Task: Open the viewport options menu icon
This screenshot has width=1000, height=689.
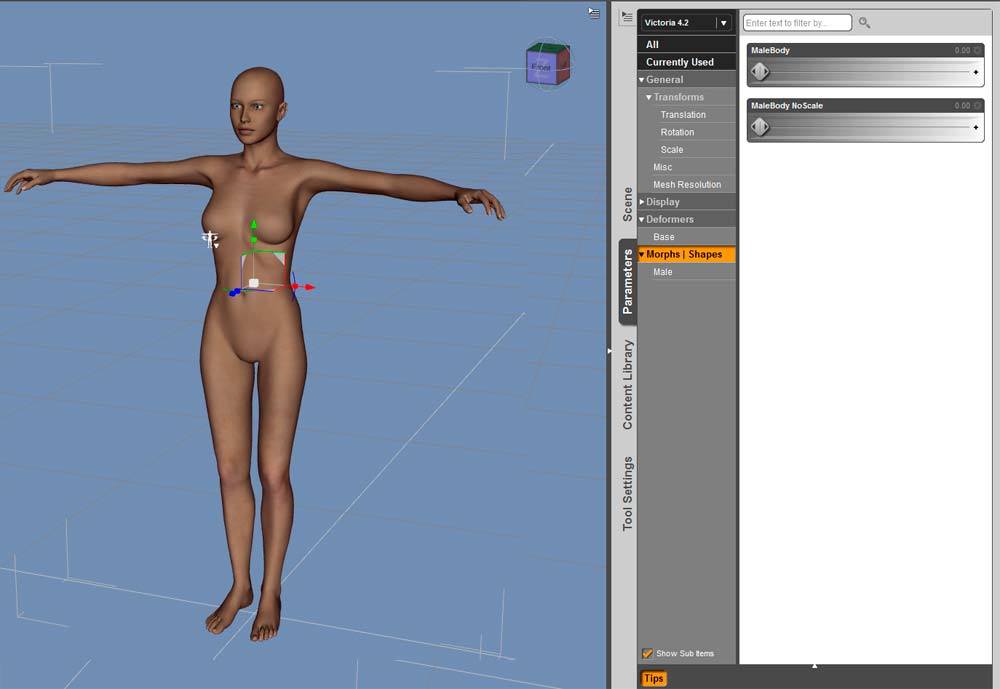Action: click(x=594, y=13)
